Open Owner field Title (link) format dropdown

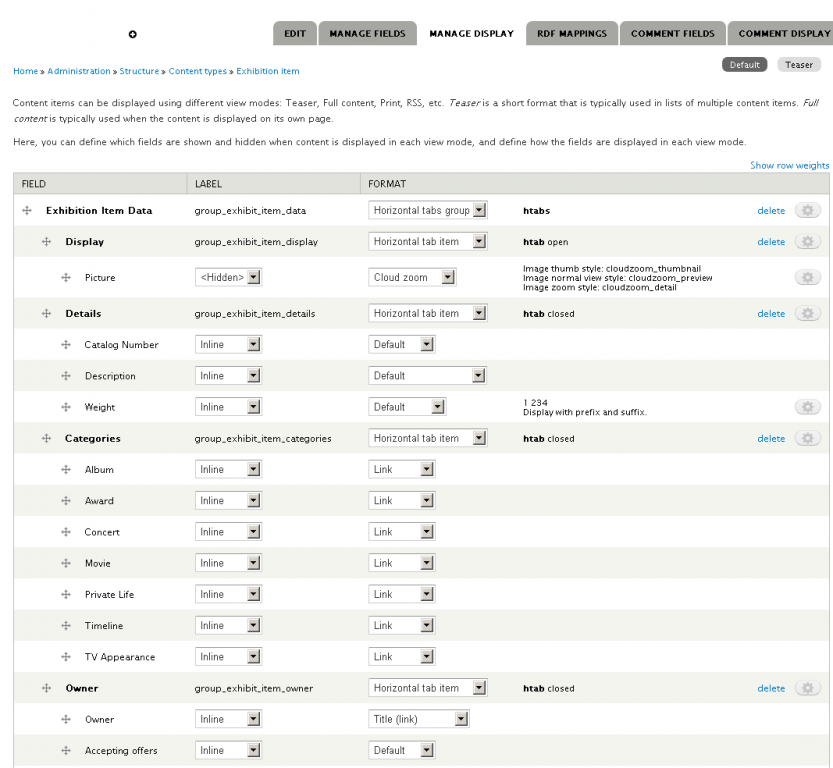click(419, 719)
